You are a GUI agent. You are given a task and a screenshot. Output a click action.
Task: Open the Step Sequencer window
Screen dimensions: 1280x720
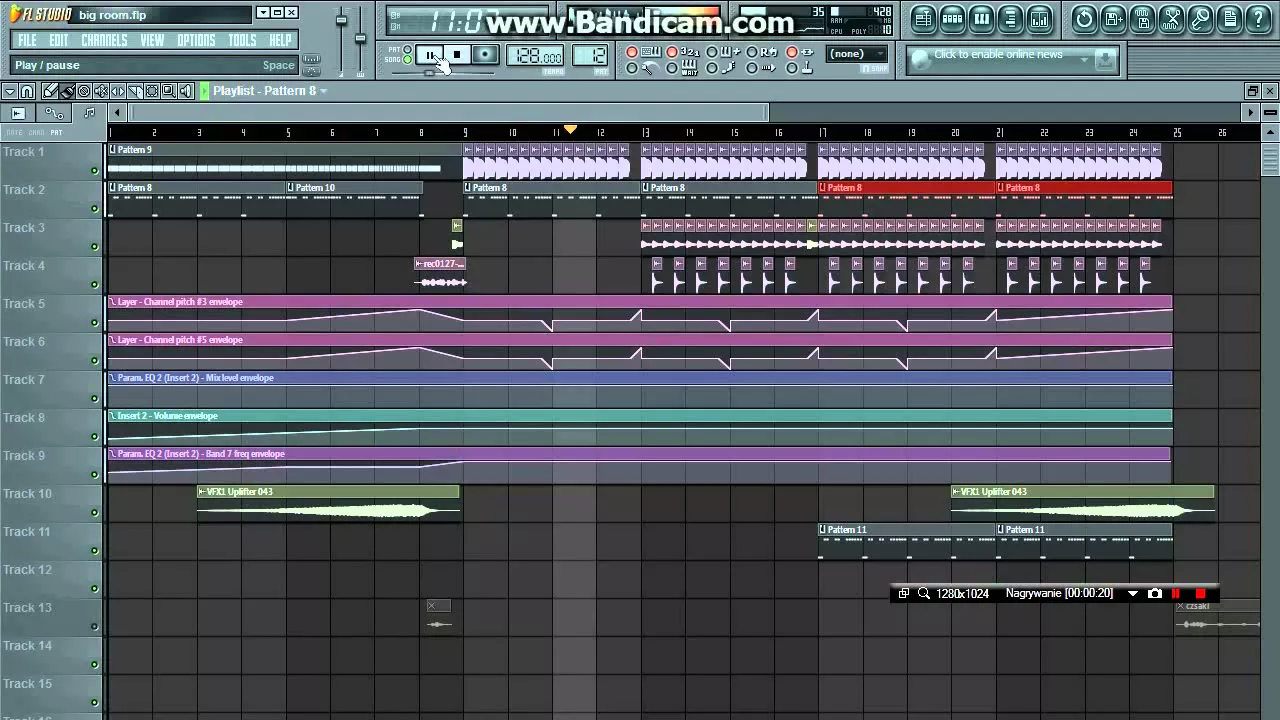pyautogui.click(x=953, y=19)
